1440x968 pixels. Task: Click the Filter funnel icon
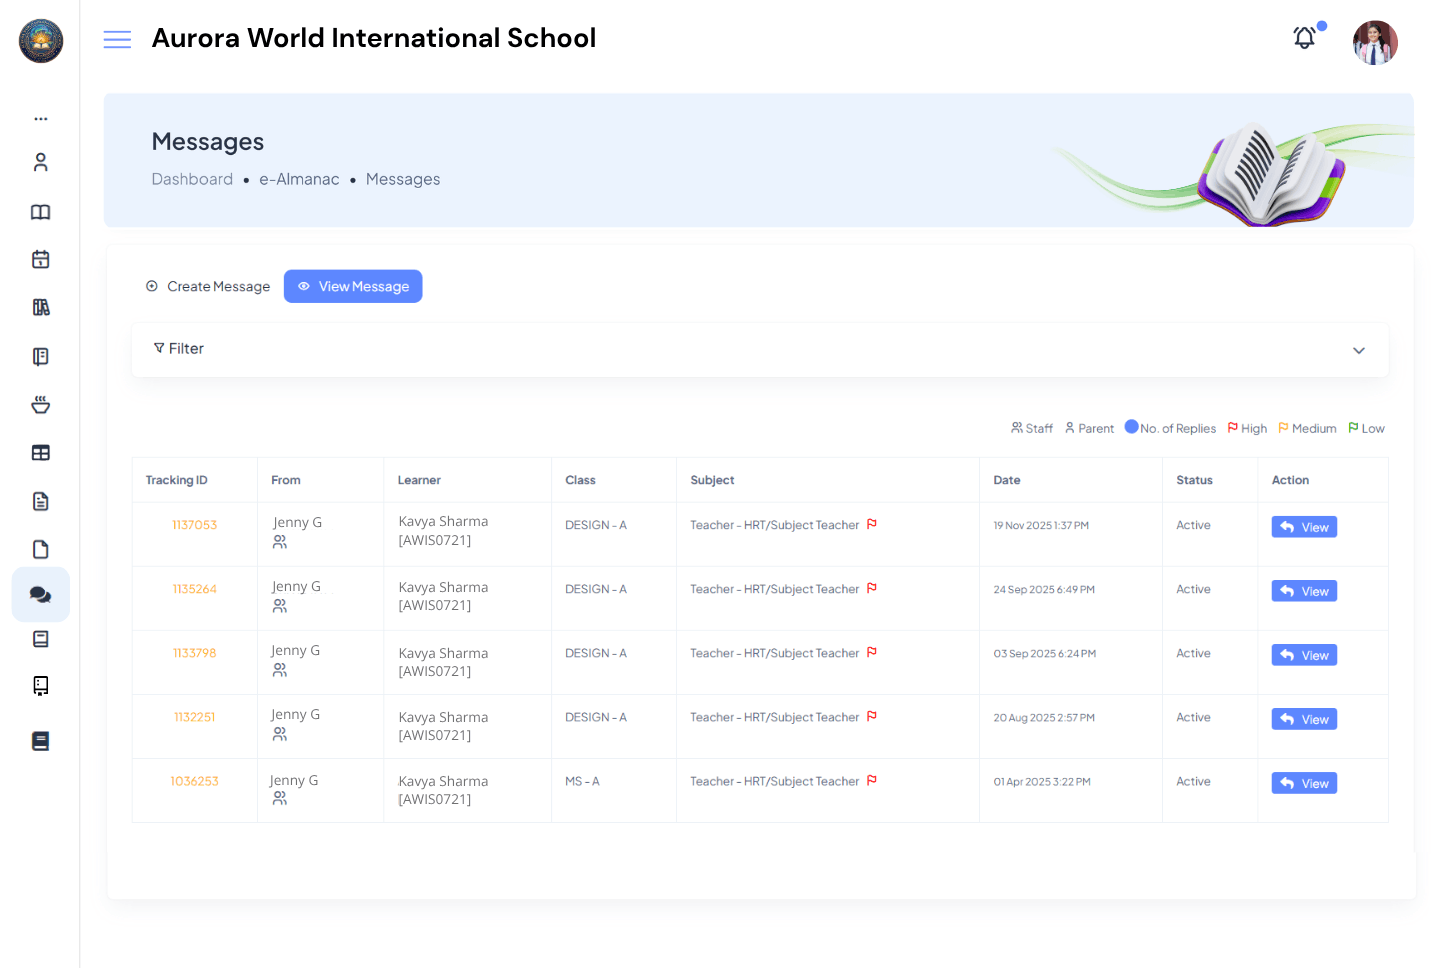pos(160,348)
